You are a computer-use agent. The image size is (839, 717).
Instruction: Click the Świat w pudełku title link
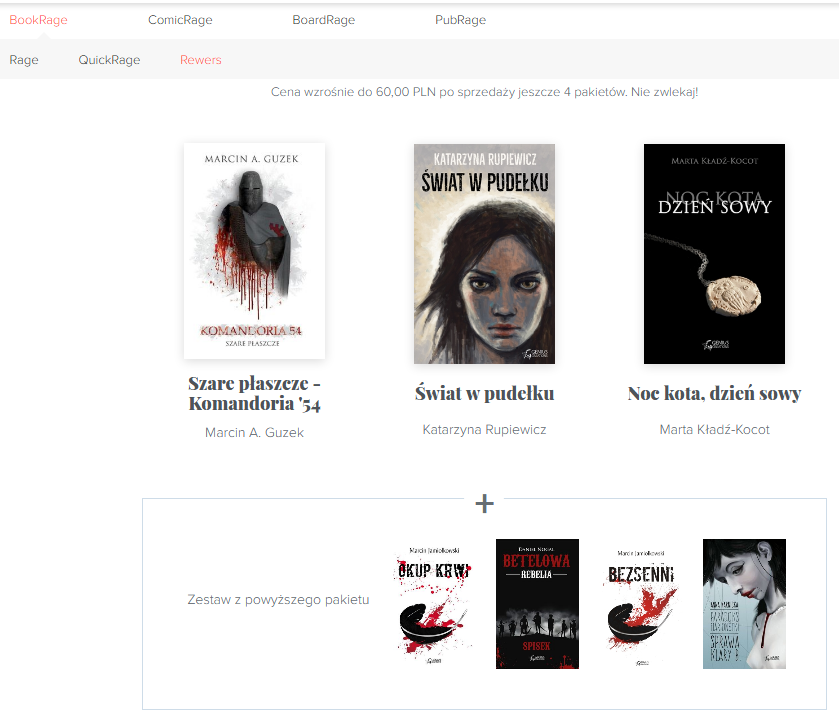click(484, 394)
